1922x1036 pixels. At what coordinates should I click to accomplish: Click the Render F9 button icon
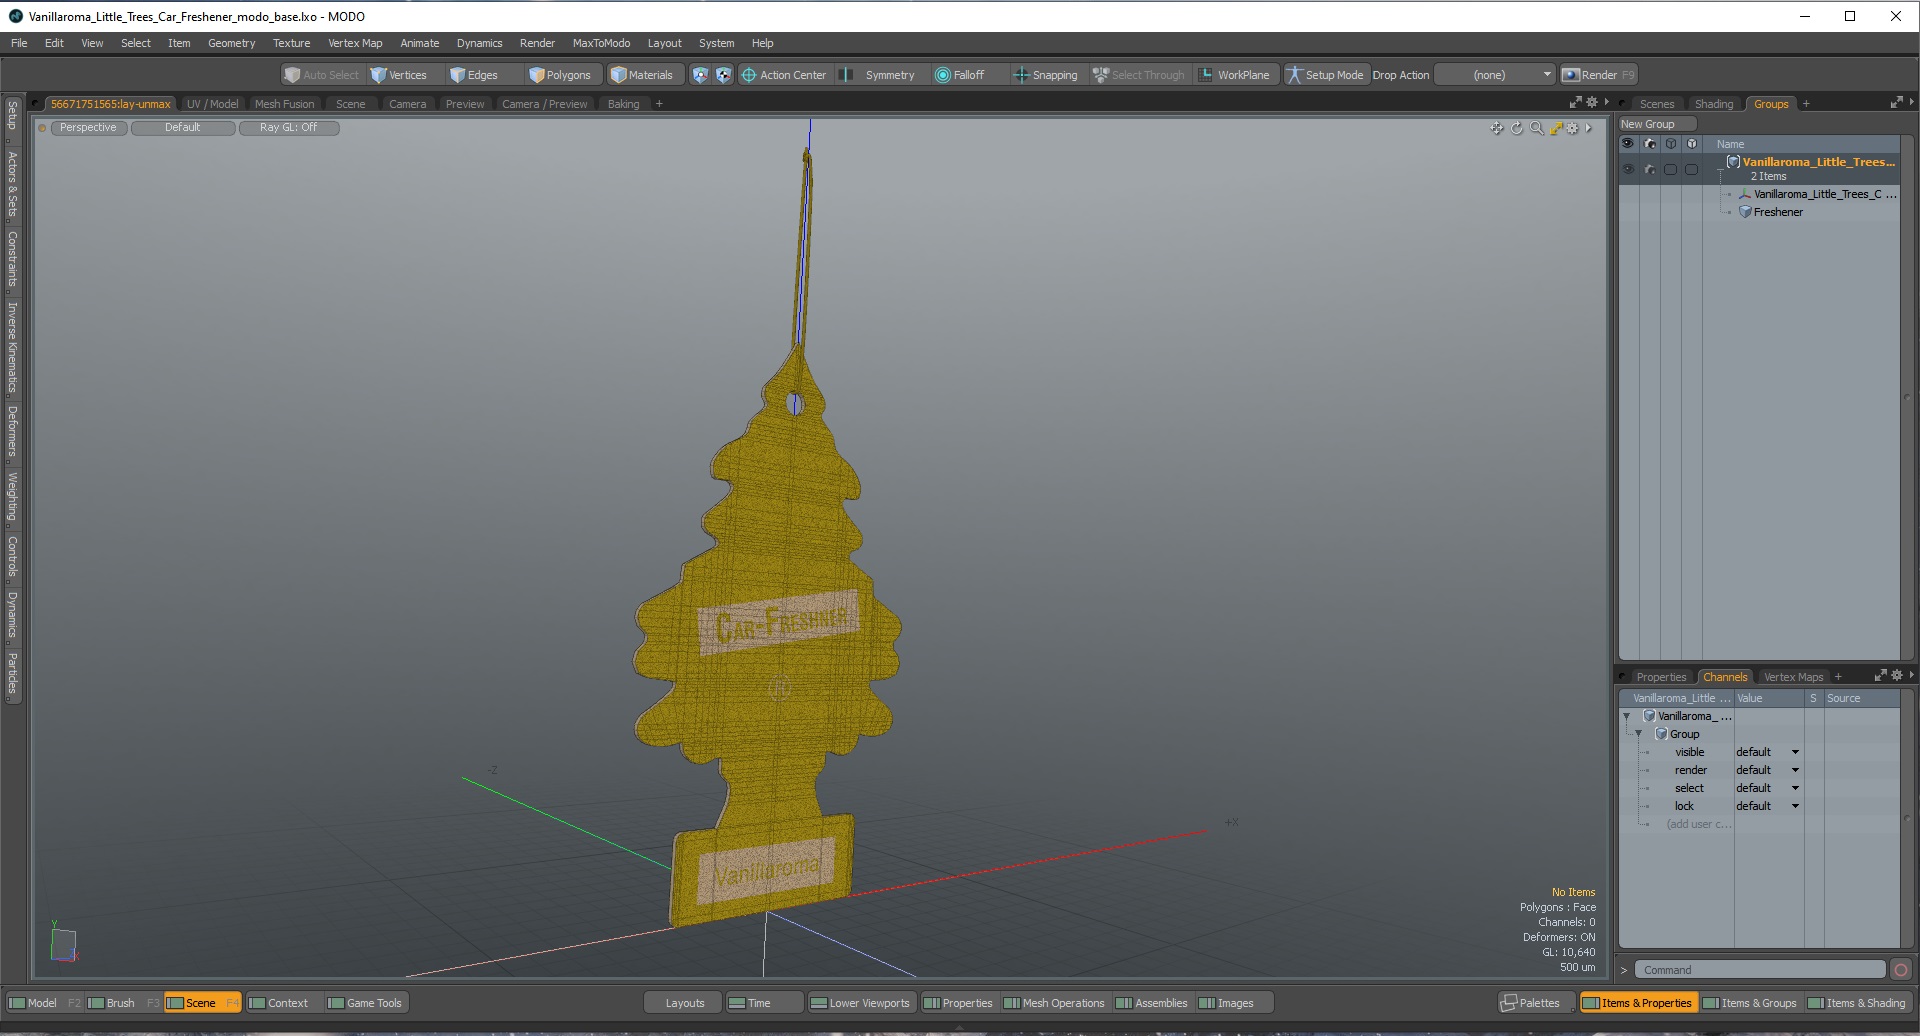pyautogui.click(x=1570, y=75)
